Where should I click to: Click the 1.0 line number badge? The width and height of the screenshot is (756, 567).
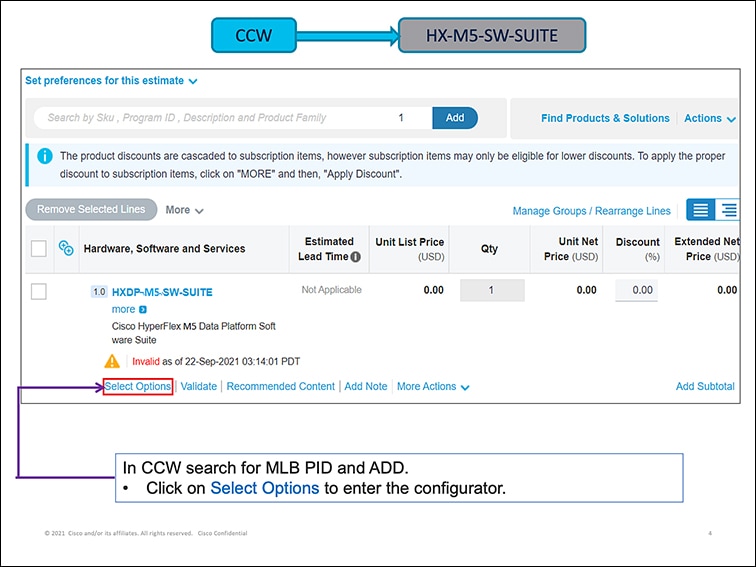(x=99, y=292)
